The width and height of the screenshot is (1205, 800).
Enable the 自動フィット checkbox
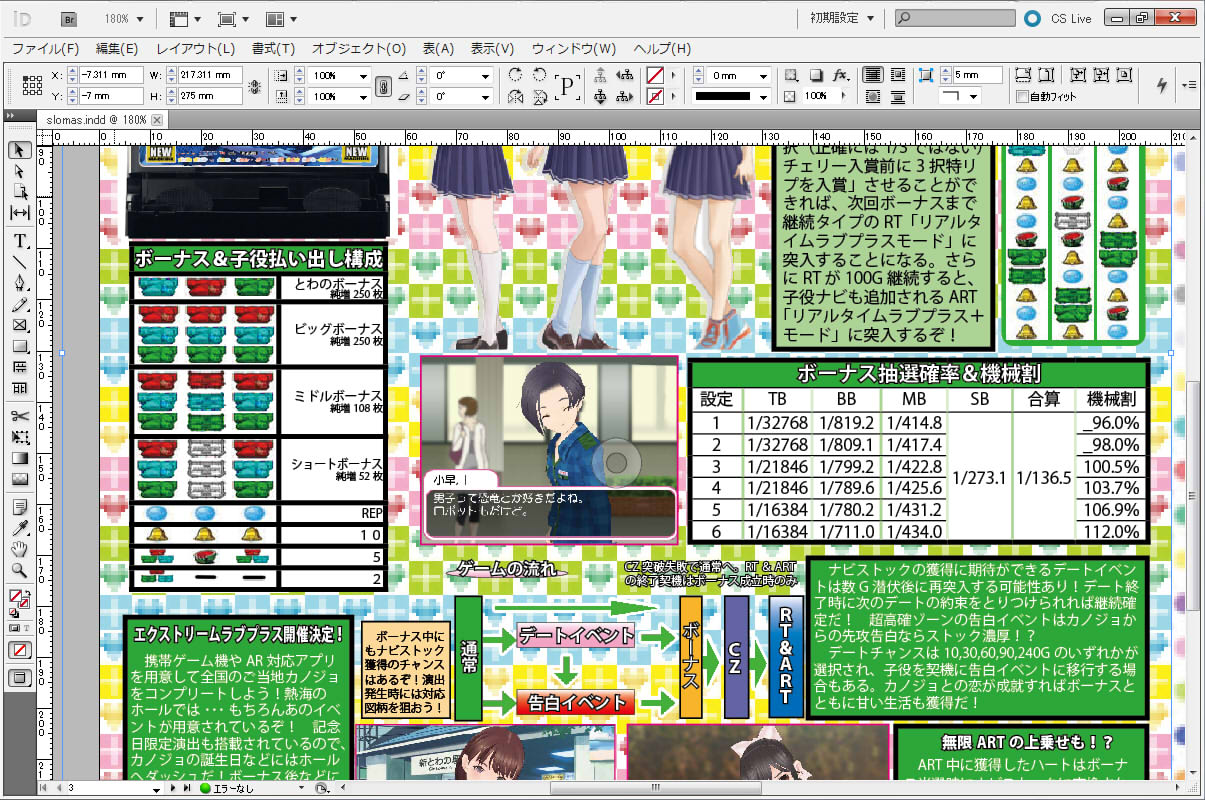[1022, 97]
